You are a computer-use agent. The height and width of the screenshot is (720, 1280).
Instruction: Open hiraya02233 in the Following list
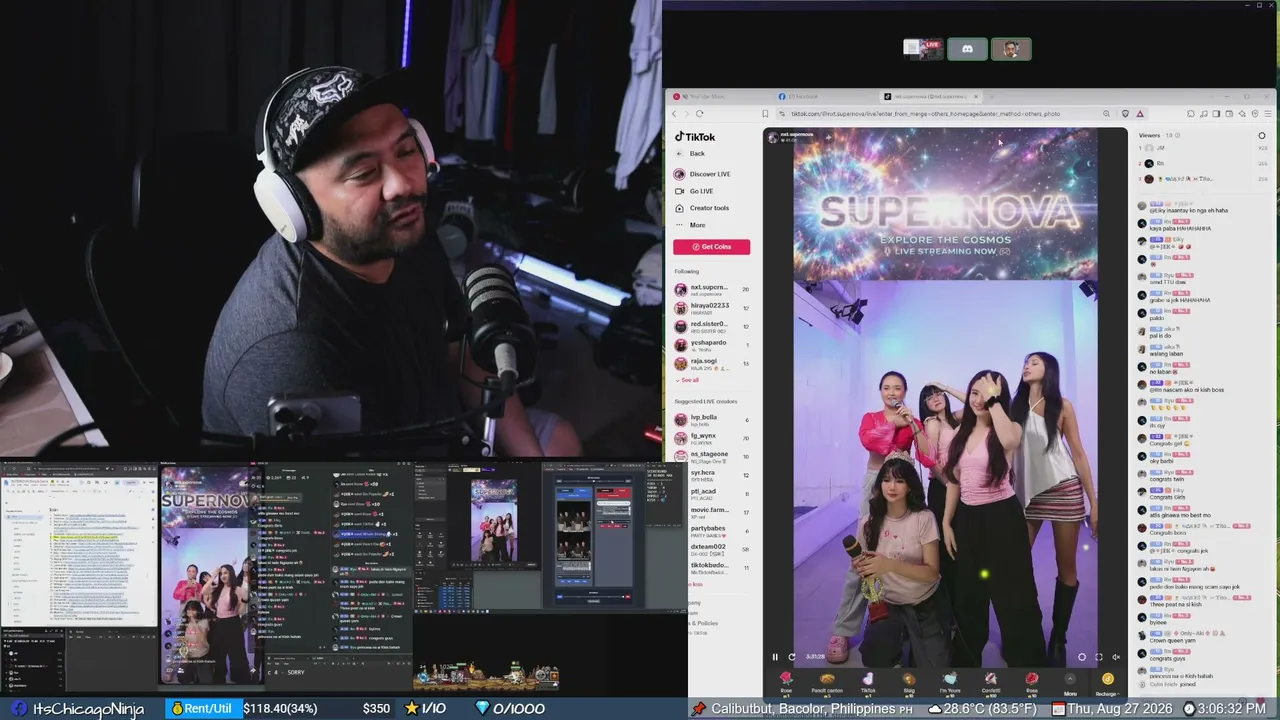(x=711, y=308)
